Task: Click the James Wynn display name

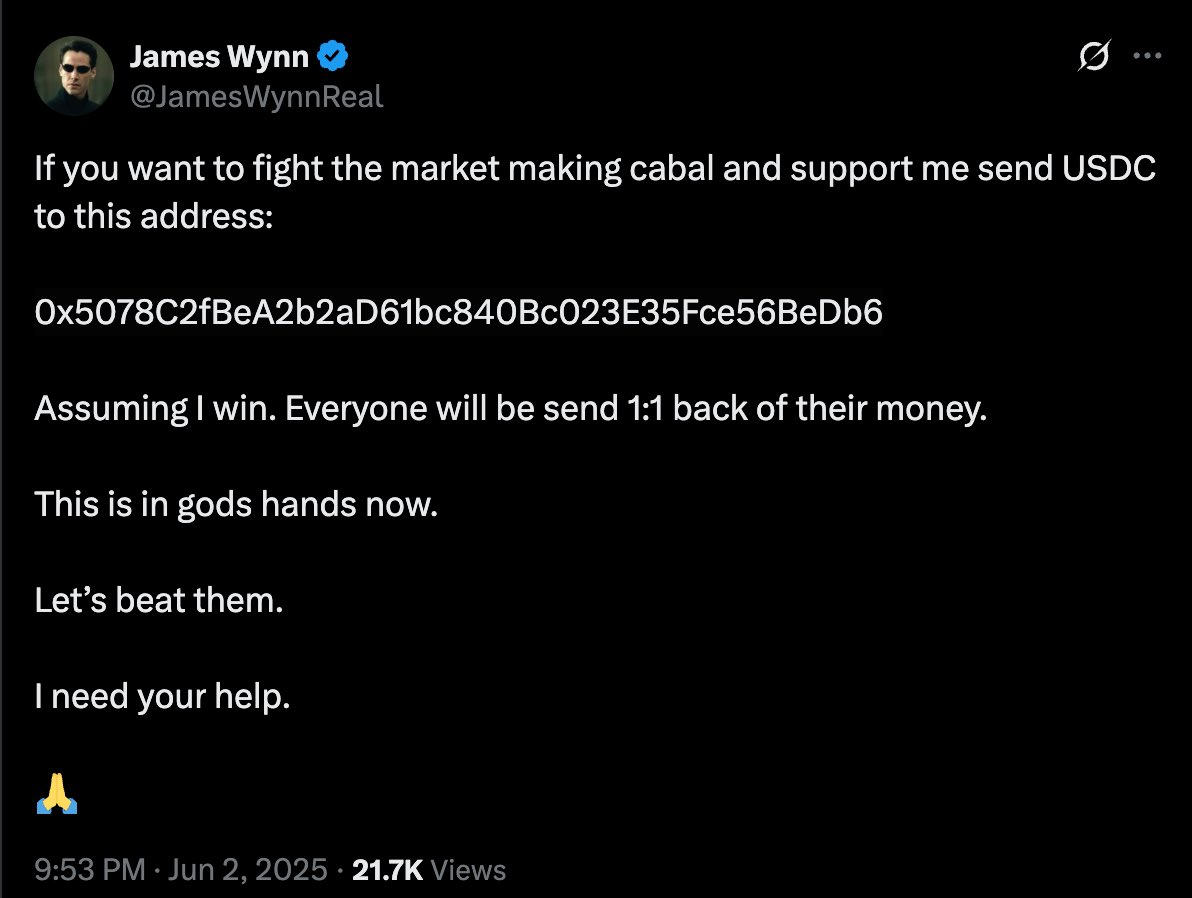Action: point(219,56)
